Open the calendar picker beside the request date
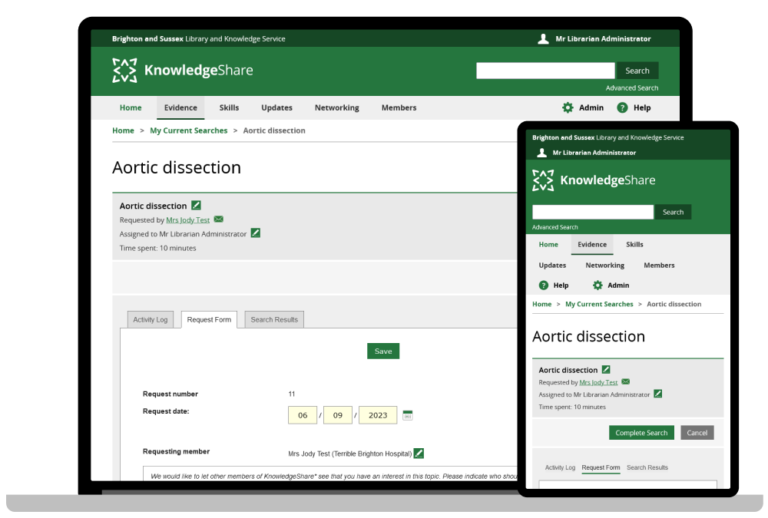The width and height of the screenshot is (768, 518). click(407, 414)
